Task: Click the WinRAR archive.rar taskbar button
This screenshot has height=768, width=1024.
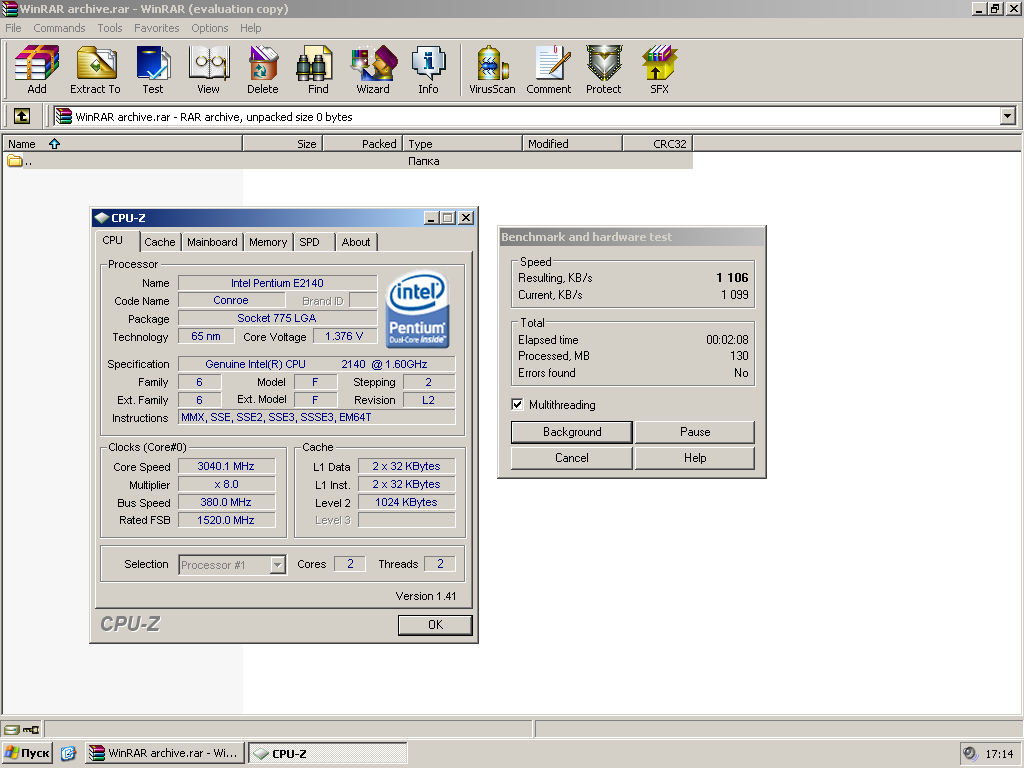Action: point(166,753)
